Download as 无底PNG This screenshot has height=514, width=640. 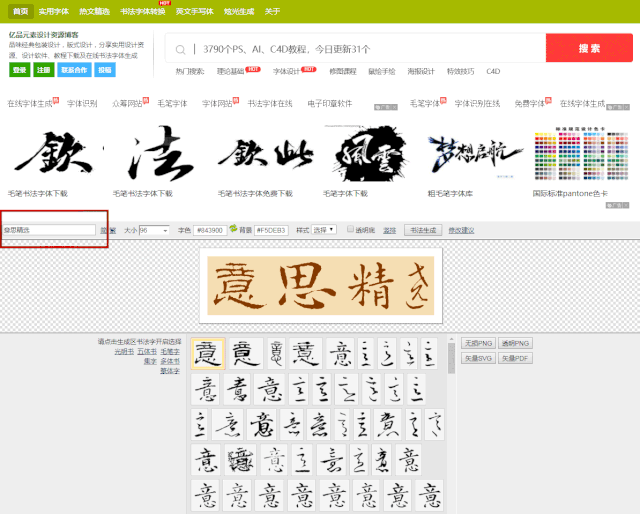(477, 343)
